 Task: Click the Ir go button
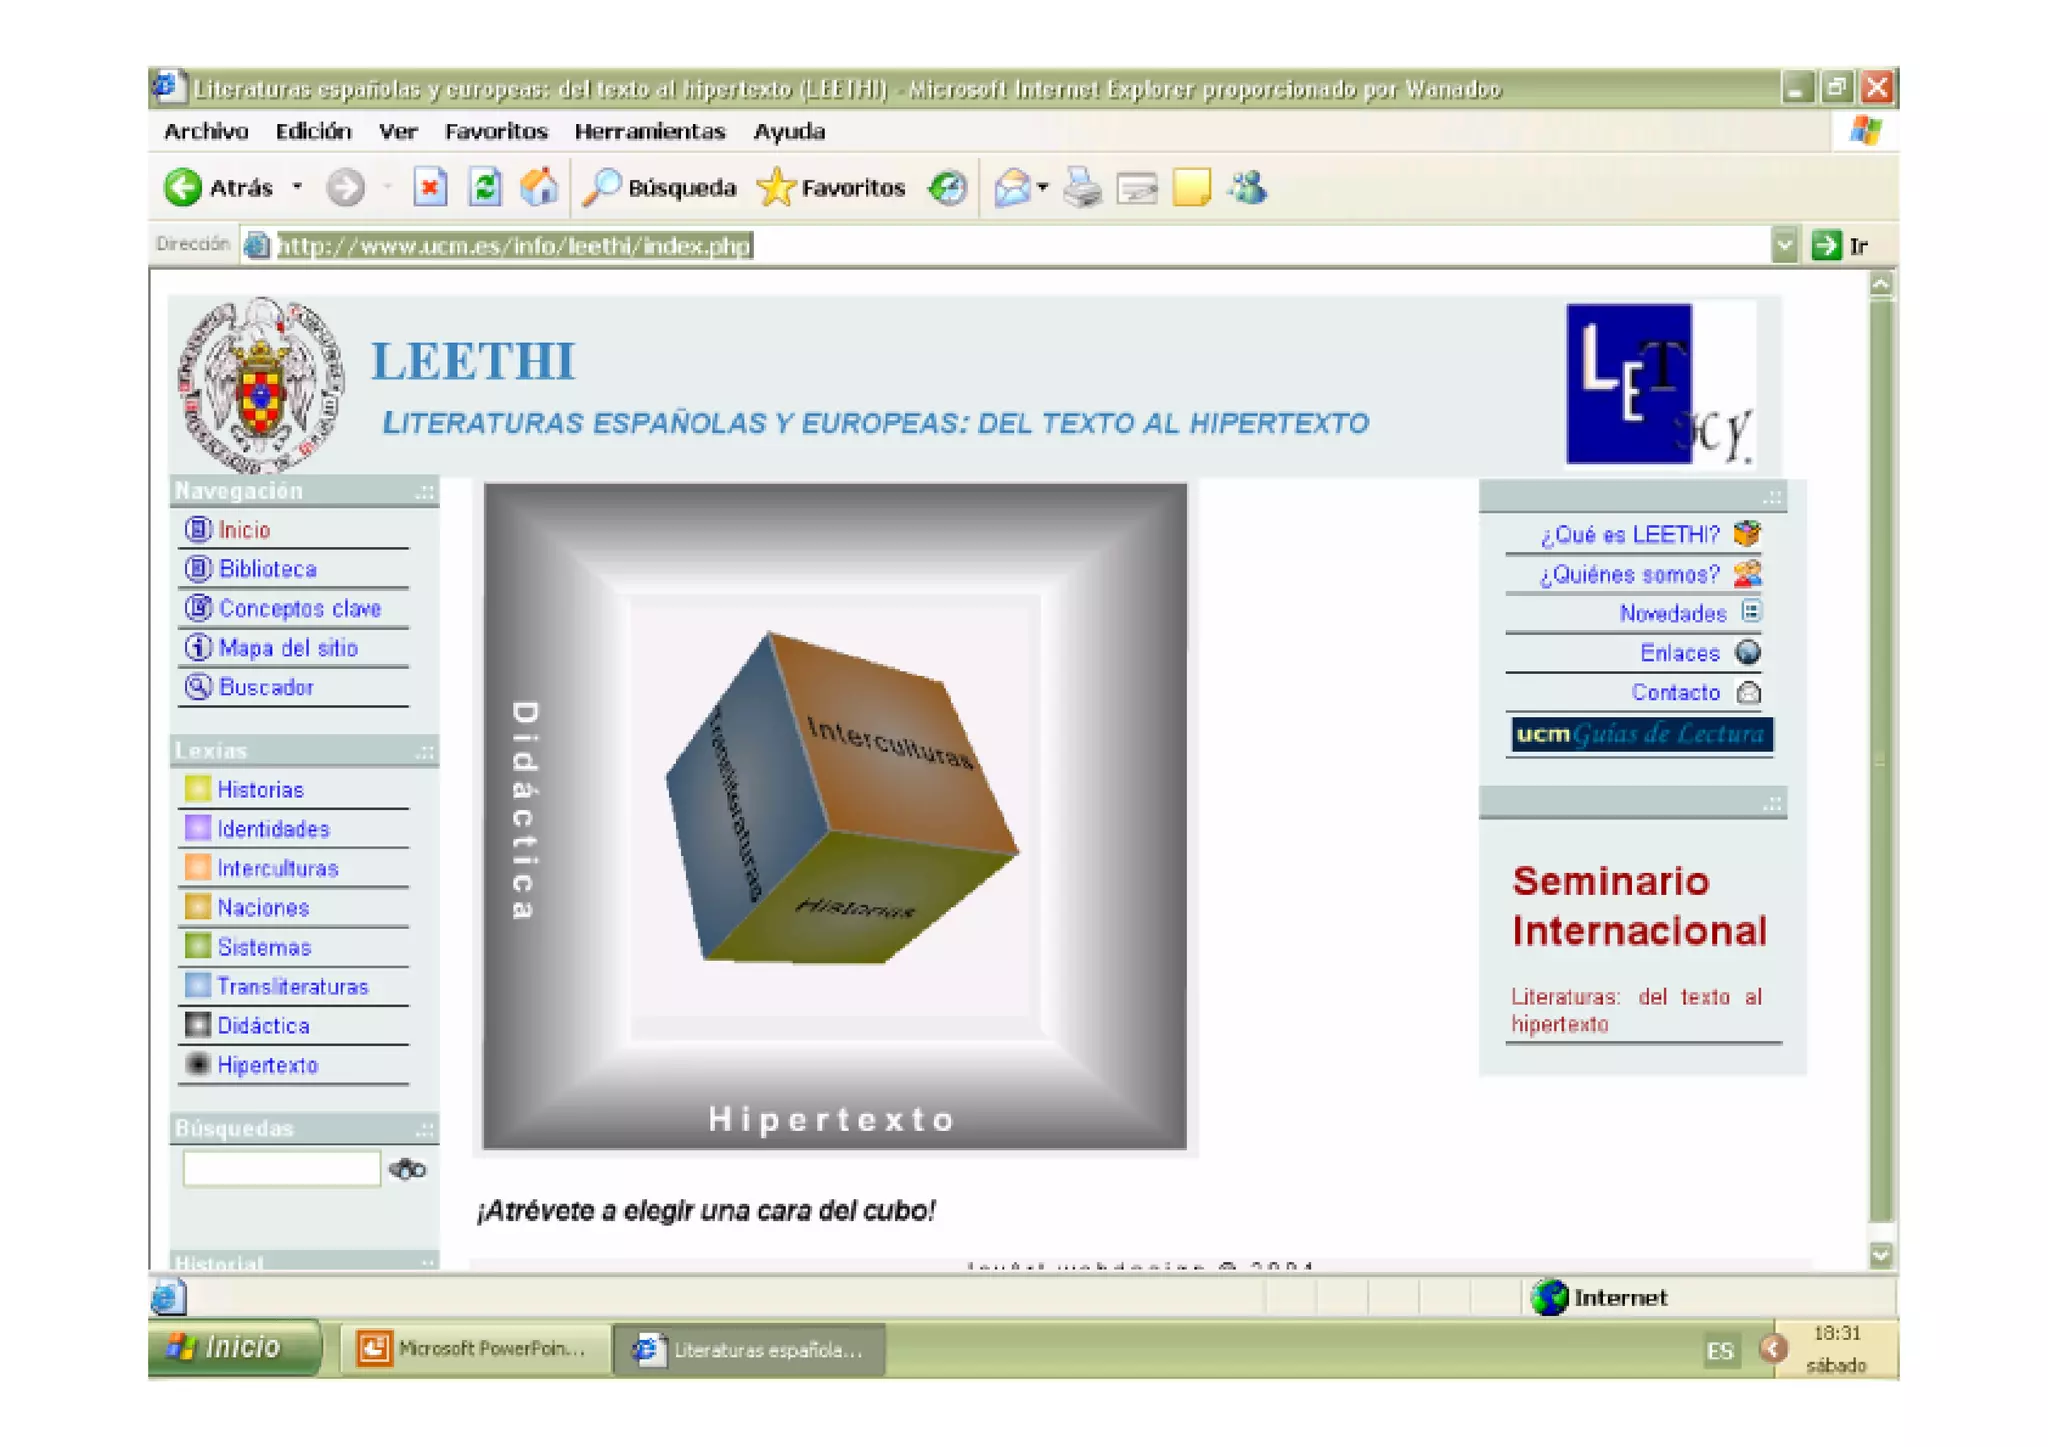click(1840, 245)
